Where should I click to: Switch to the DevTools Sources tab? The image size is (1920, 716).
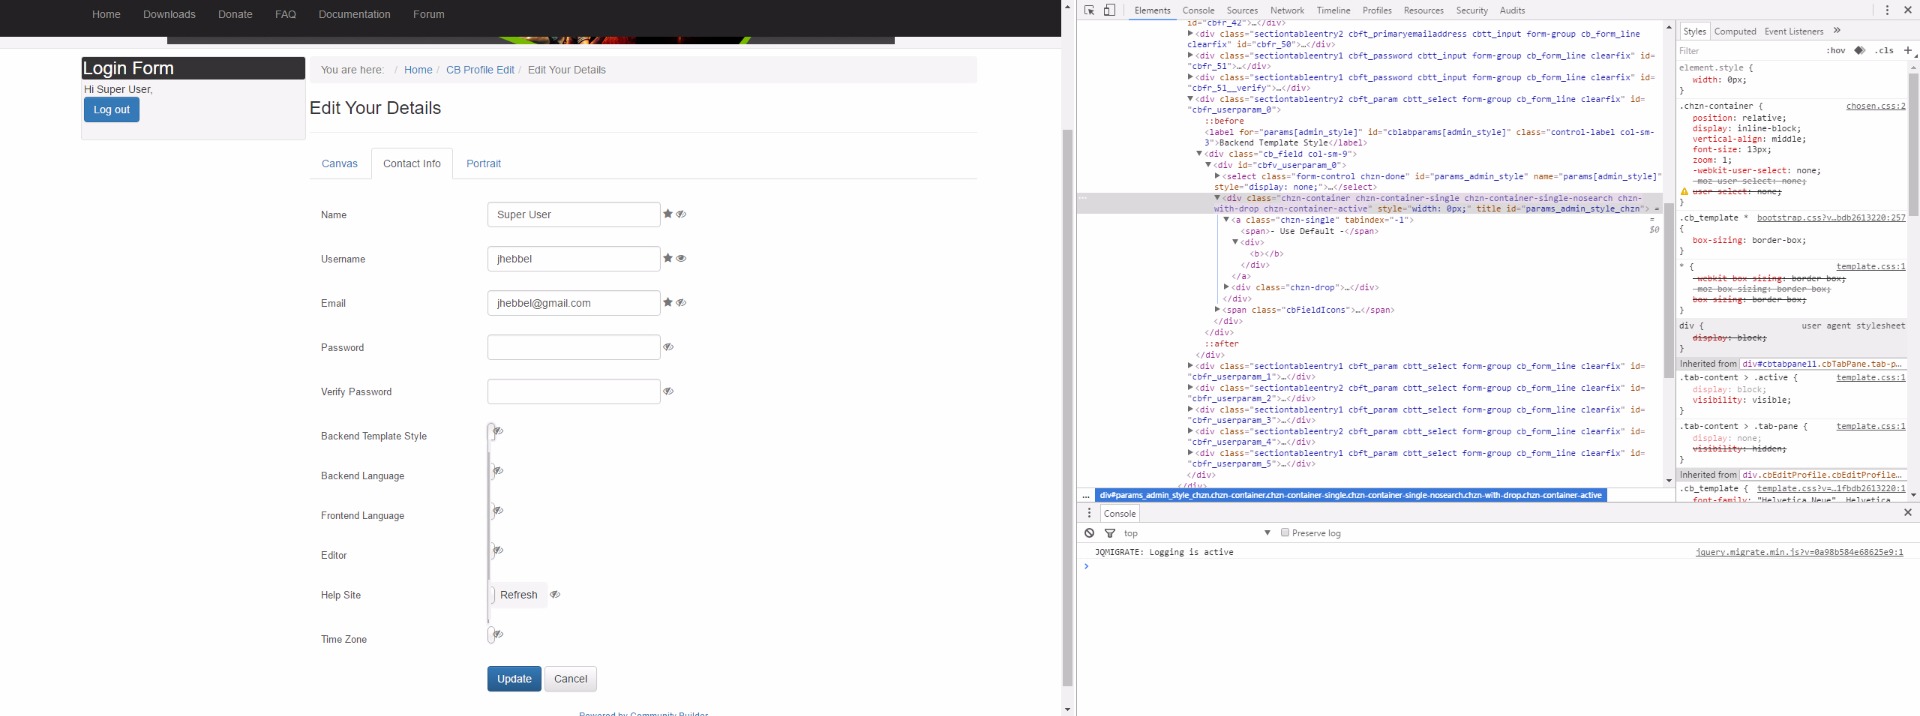click(x=1242, y=10)
